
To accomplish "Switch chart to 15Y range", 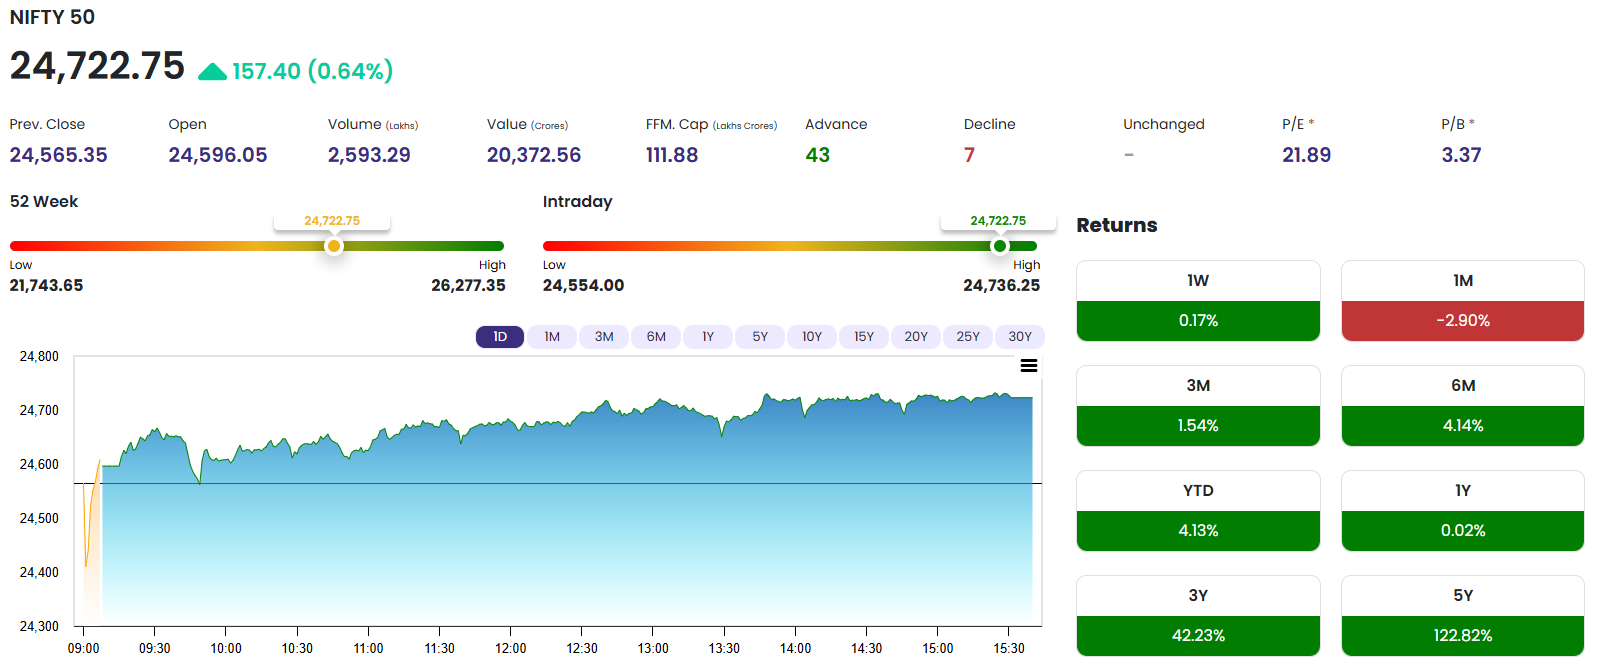I will pos(864,337).
